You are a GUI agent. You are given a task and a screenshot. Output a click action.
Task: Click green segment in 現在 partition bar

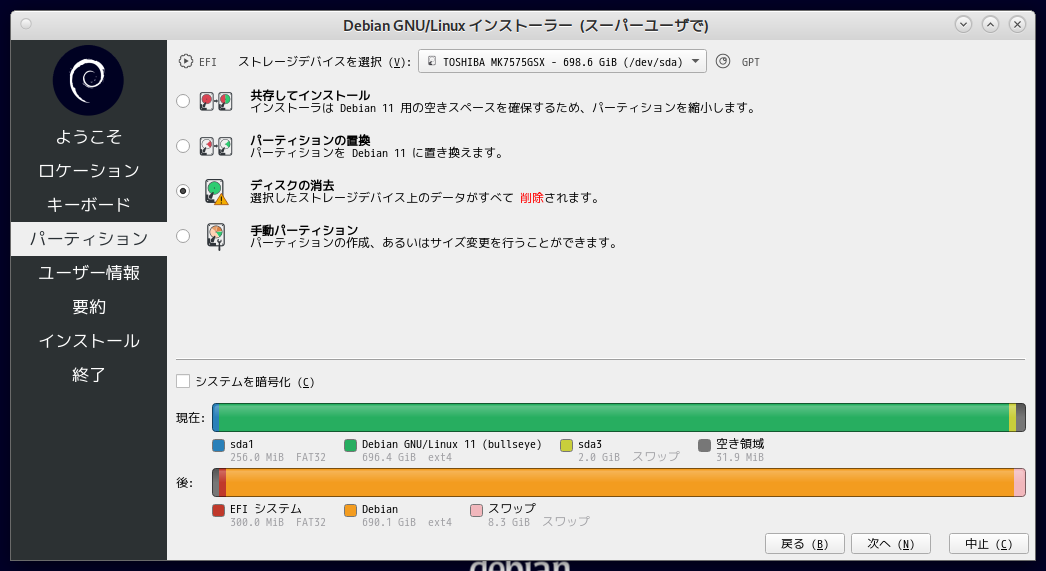(x=614, y=418)
